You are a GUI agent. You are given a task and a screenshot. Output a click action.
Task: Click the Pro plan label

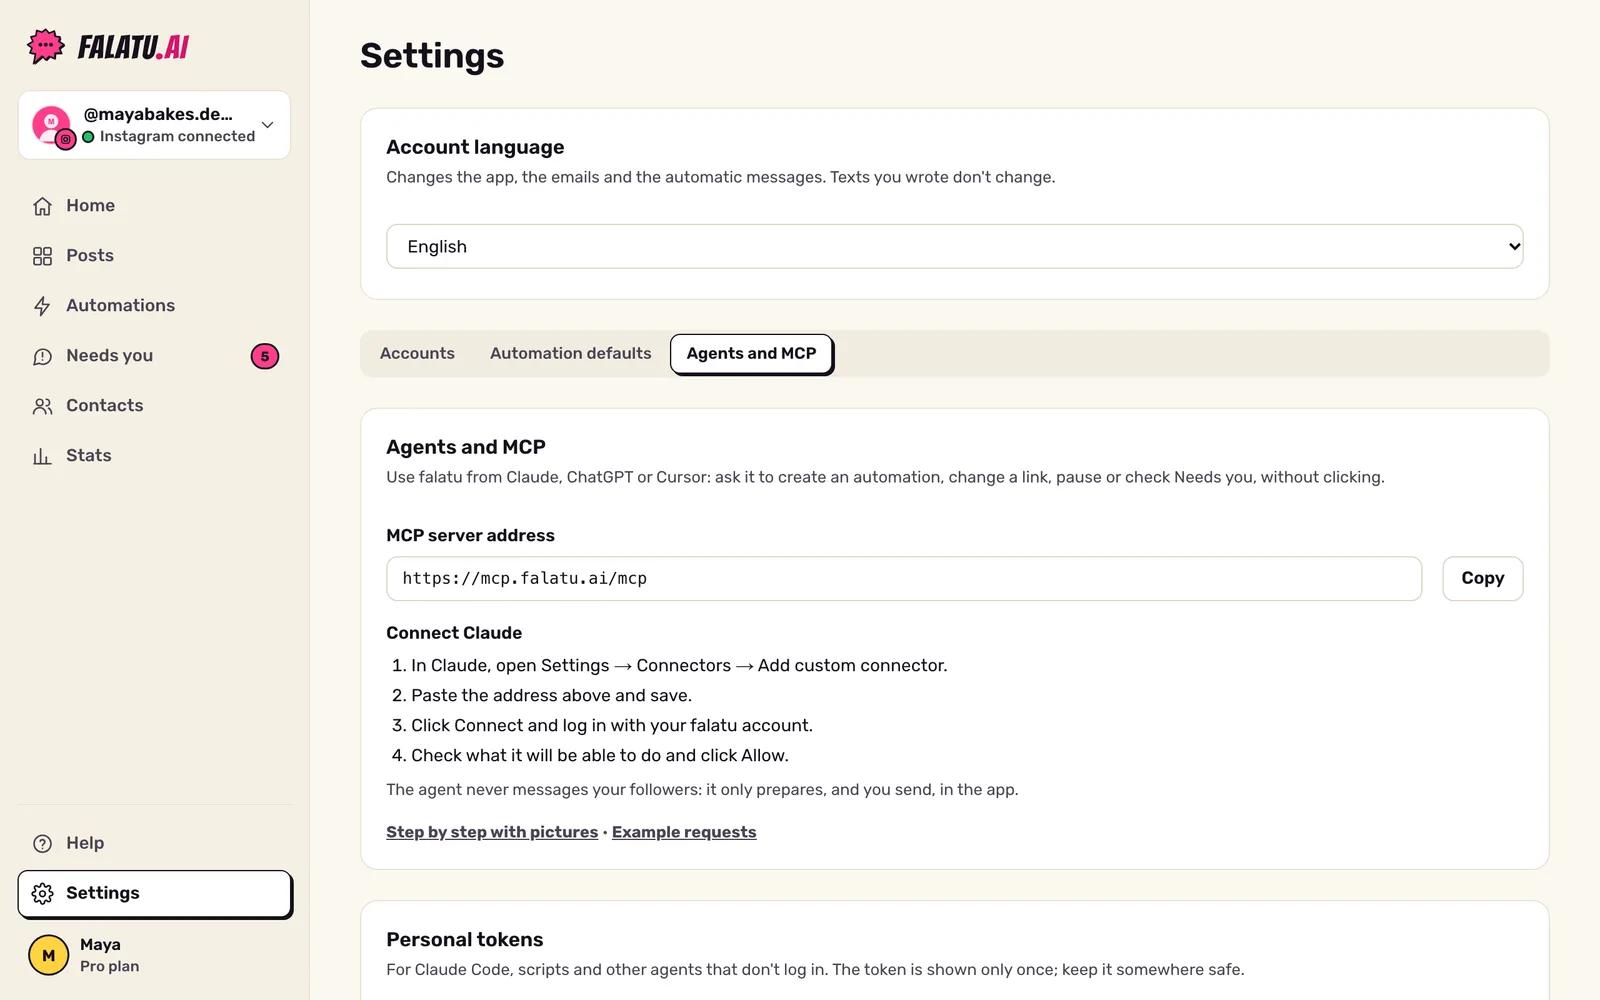pyautogui.click(x=109, y=966)
